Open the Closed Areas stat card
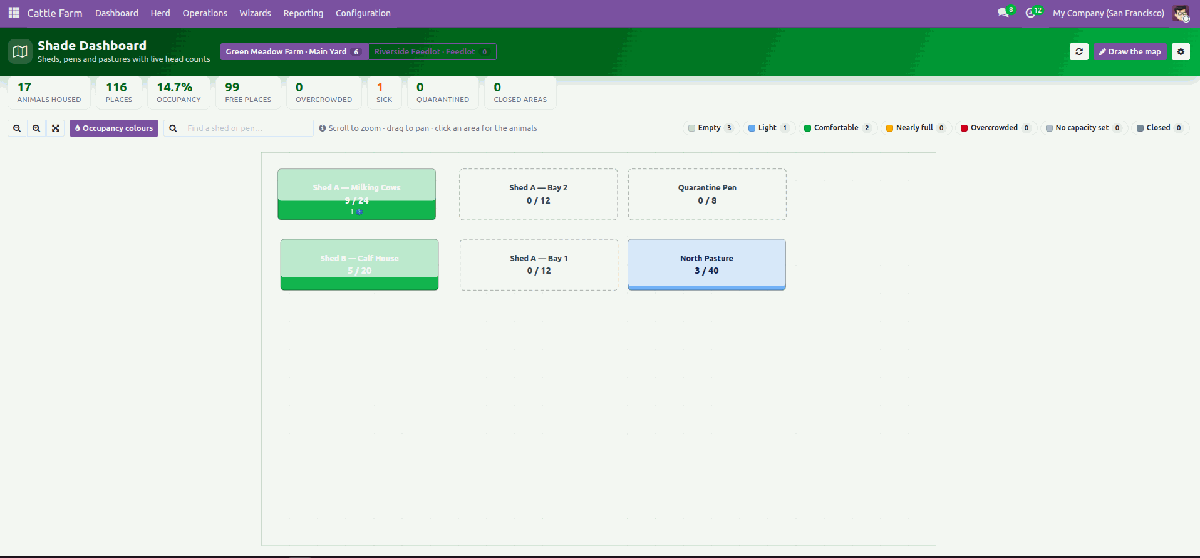 click(x=520, y=93)
